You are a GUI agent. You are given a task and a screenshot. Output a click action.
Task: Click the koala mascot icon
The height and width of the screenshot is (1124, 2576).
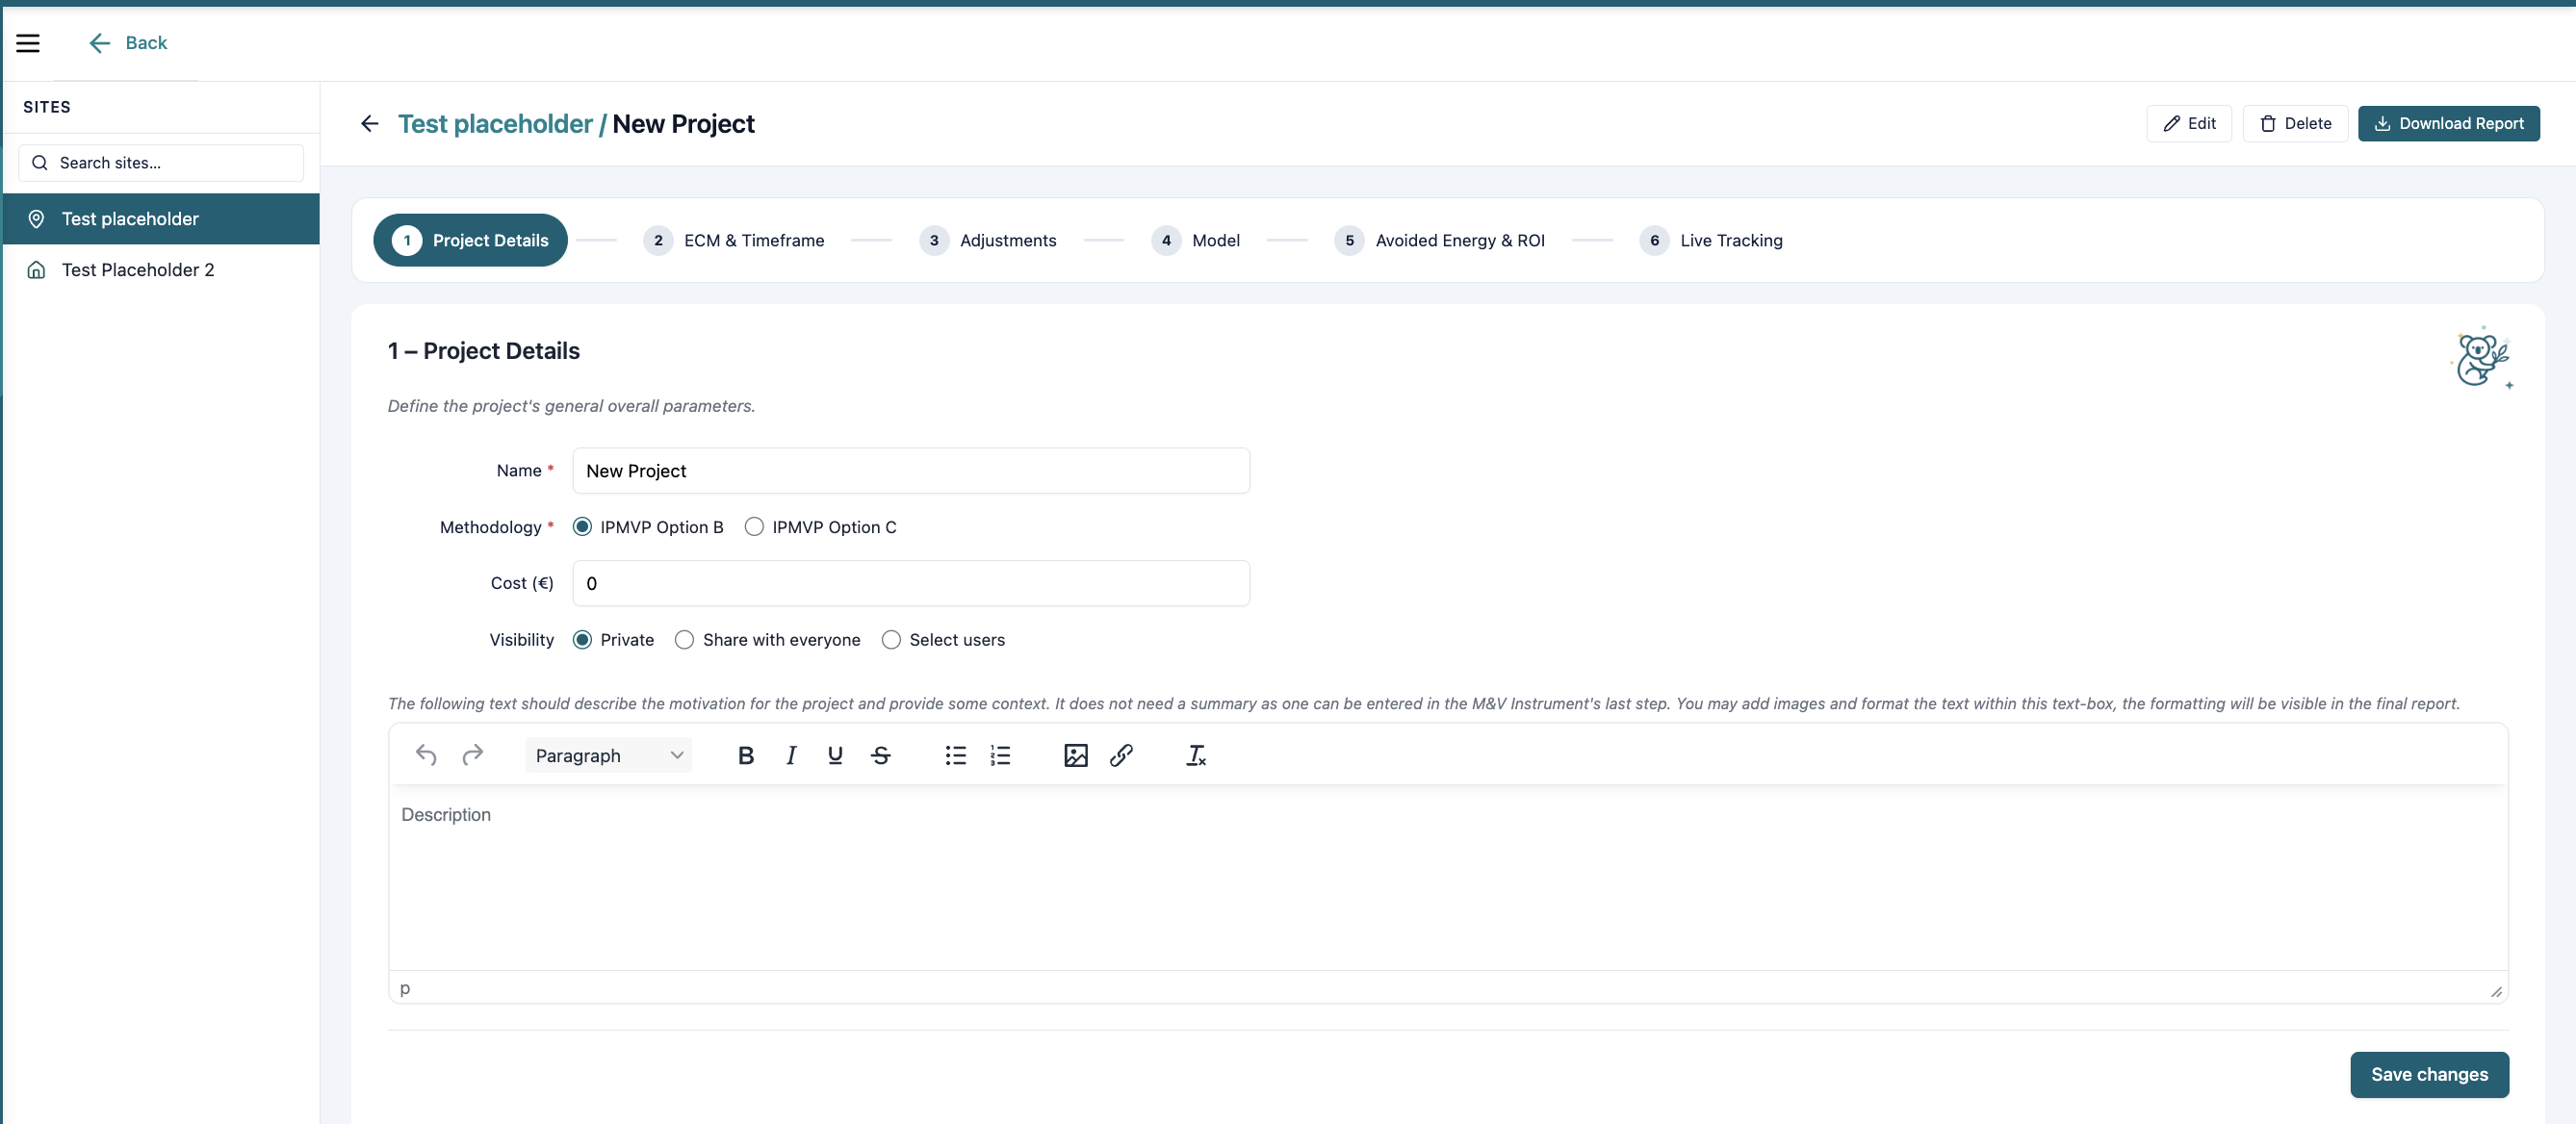(x=2482, y=358)
